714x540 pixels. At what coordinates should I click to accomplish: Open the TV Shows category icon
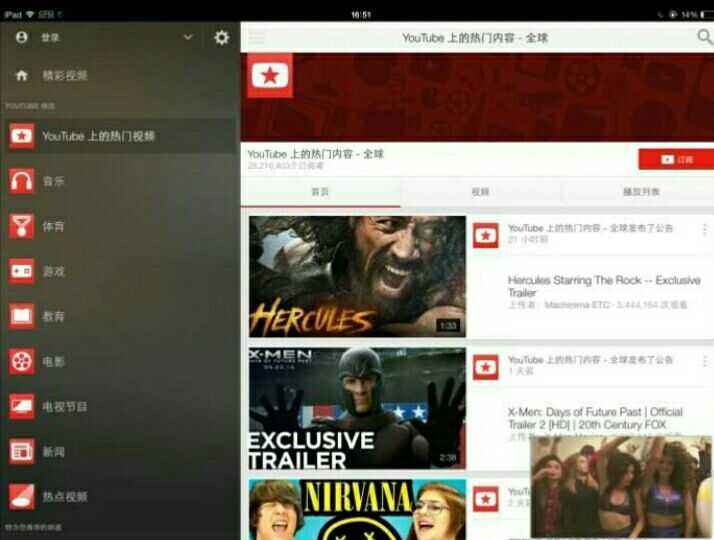click(21, 406)
